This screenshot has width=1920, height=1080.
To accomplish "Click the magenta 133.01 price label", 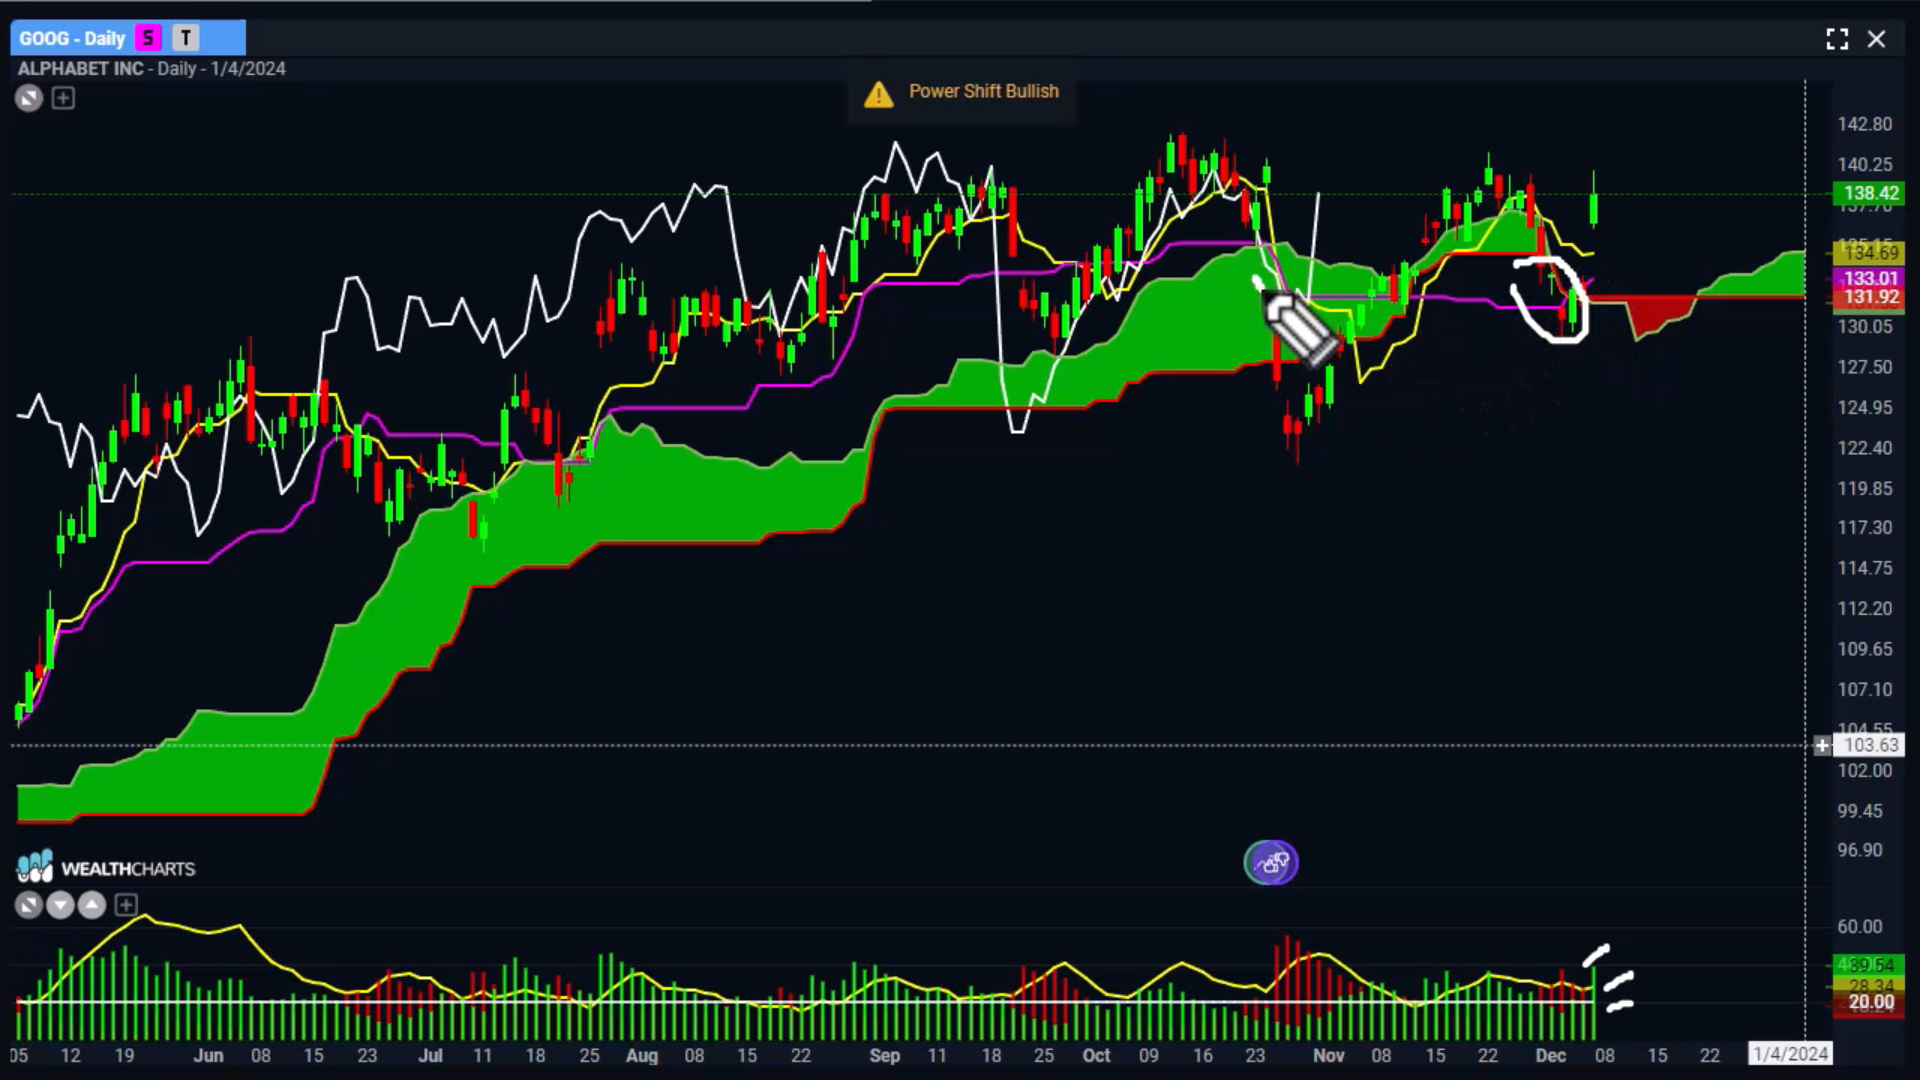I will 1870,278.
